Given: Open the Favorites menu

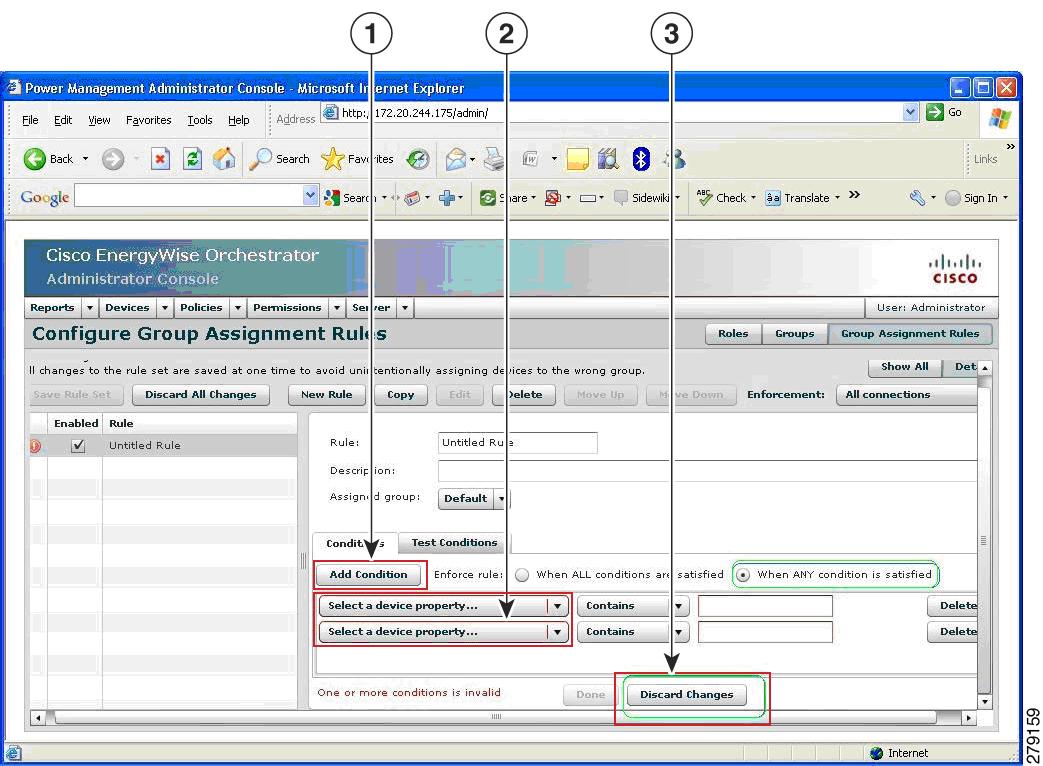Looking at the screenshot, I should [148, 120].
